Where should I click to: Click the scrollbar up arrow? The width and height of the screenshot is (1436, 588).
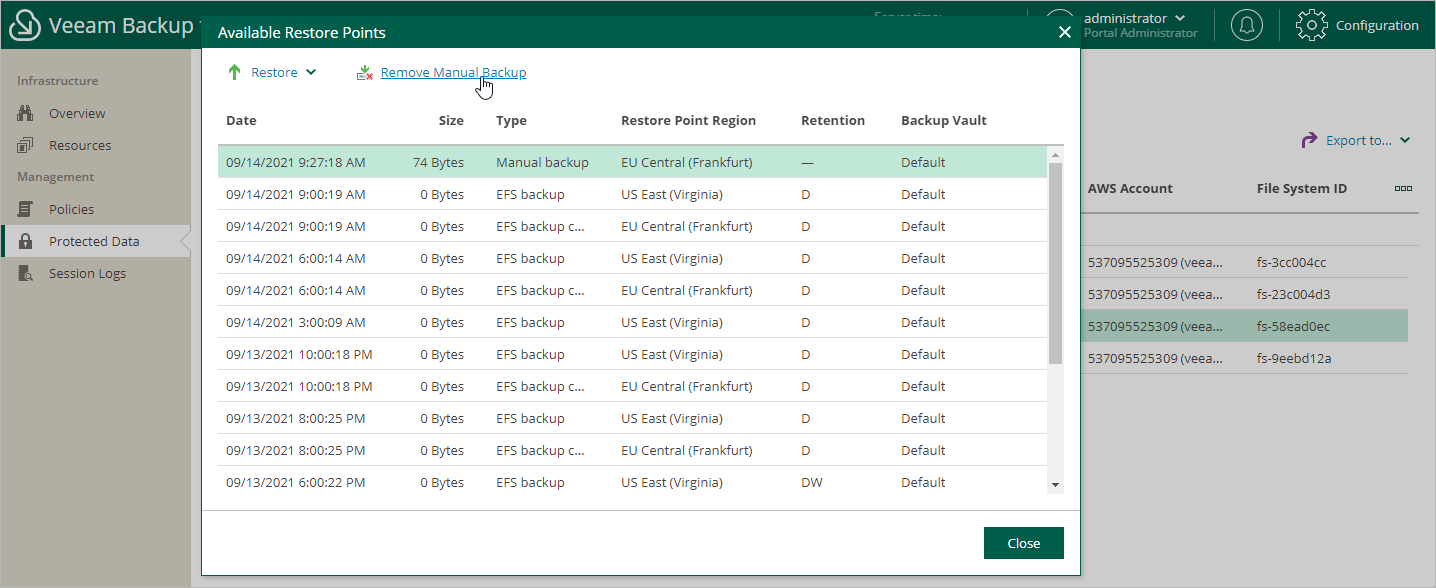click(x=1055, y=155)
